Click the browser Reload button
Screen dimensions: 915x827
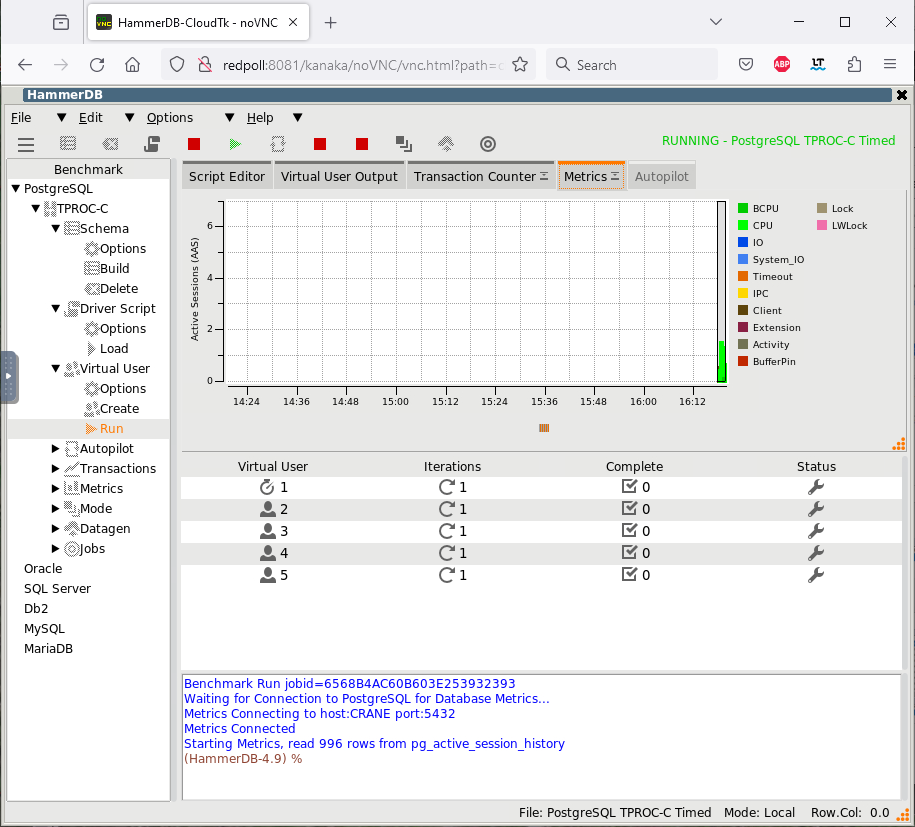coord(97,65)
